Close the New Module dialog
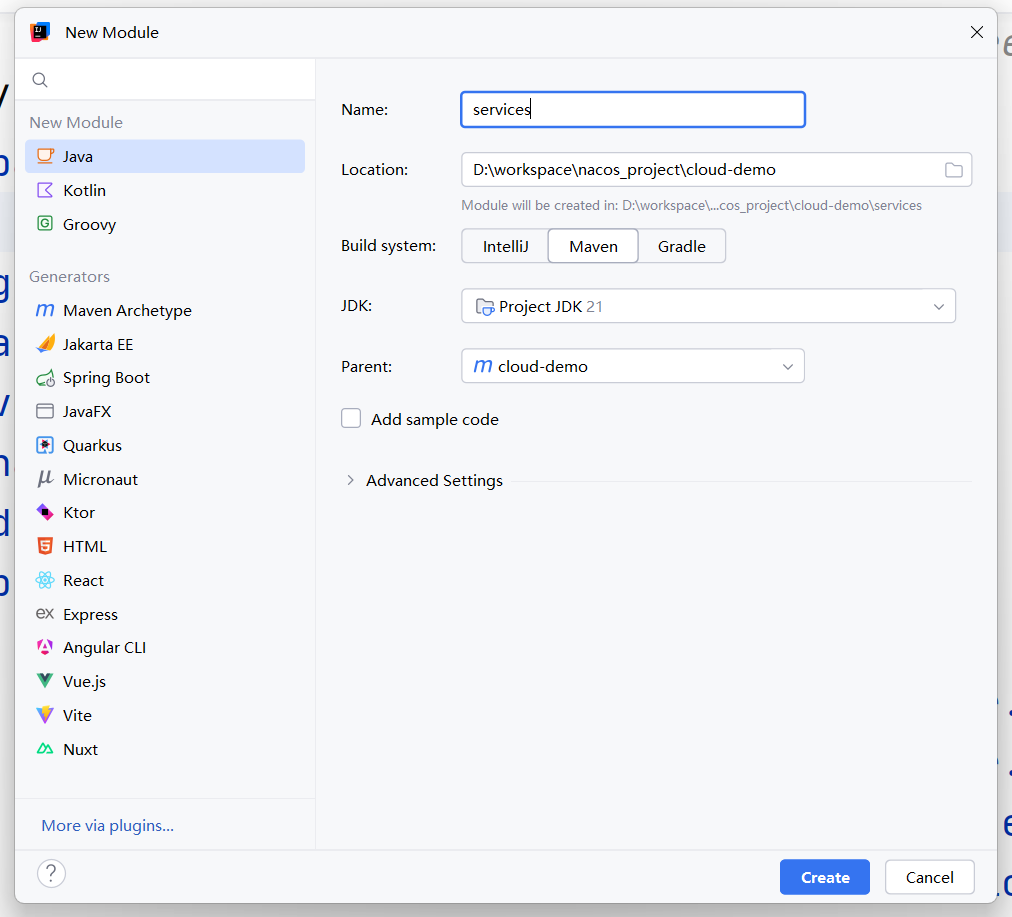The height and width of the screenshot is (917, 1012). [x=977, y=32]
